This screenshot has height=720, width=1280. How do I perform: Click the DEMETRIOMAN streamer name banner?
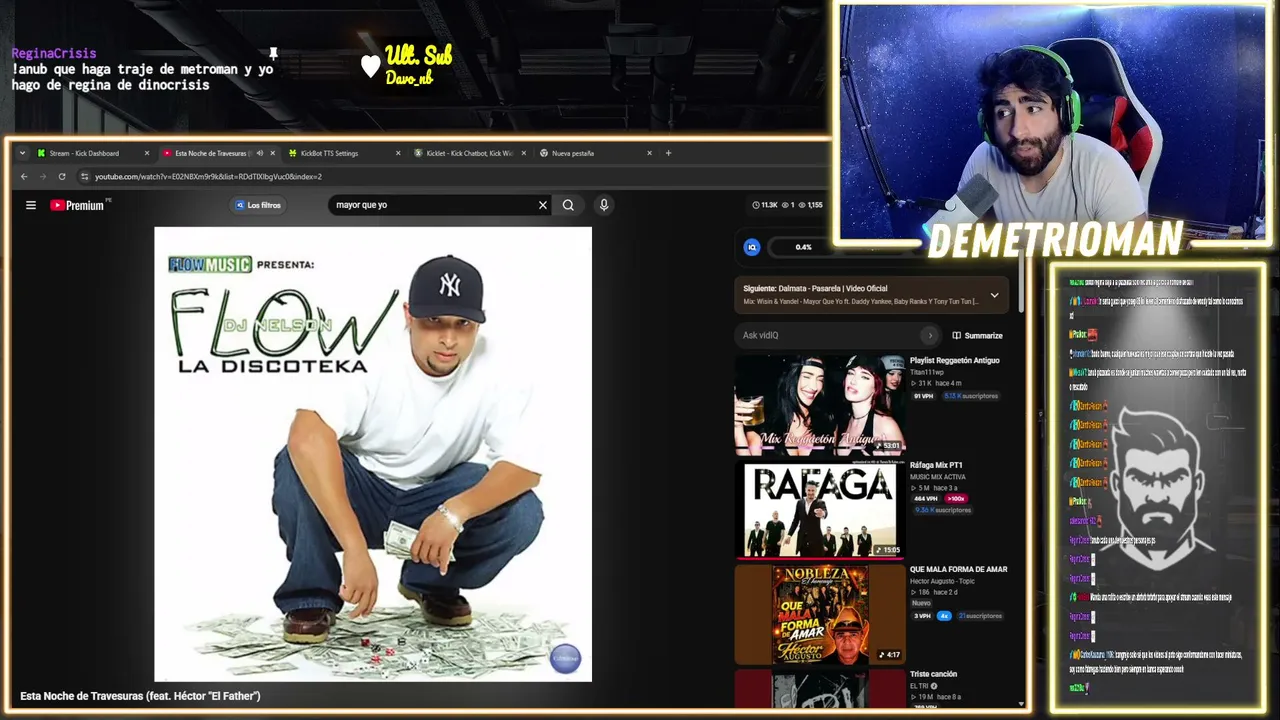1056,240
